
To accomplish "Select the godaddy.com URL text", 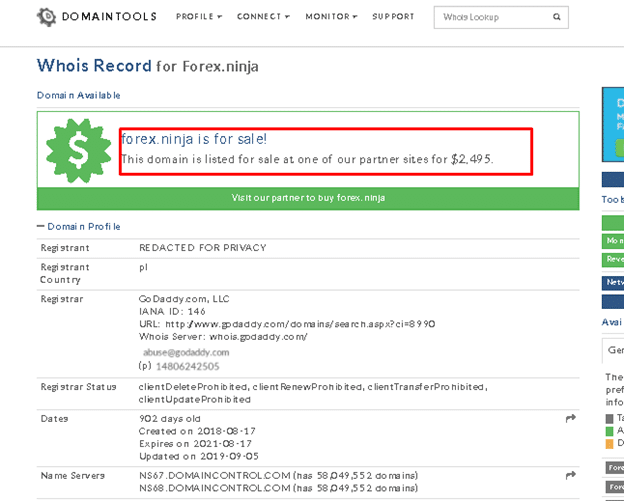I will click(300, 324).
